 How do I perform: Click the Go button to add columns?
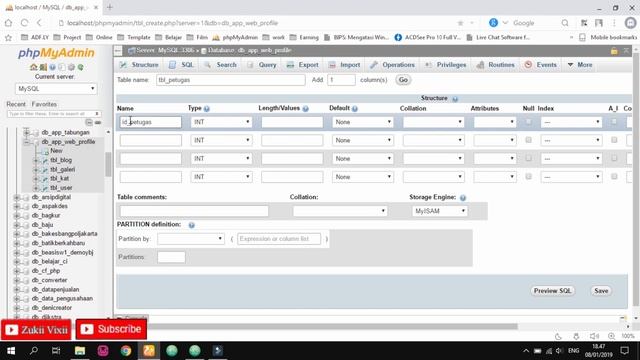(x=403, y=80)
